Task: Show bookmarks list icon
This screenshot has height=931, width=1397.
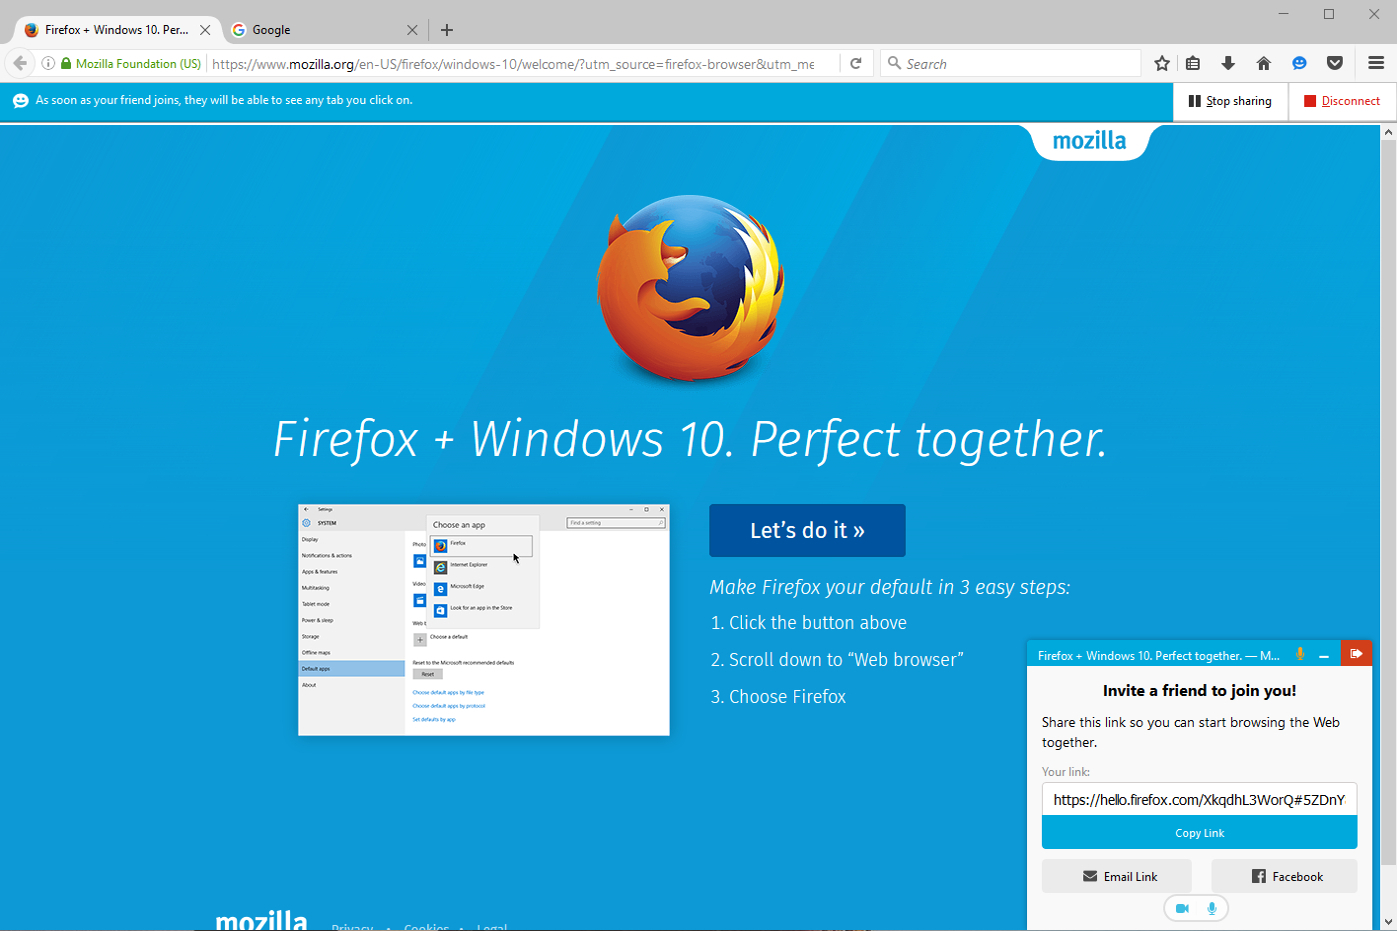Action: (1193, 63)
